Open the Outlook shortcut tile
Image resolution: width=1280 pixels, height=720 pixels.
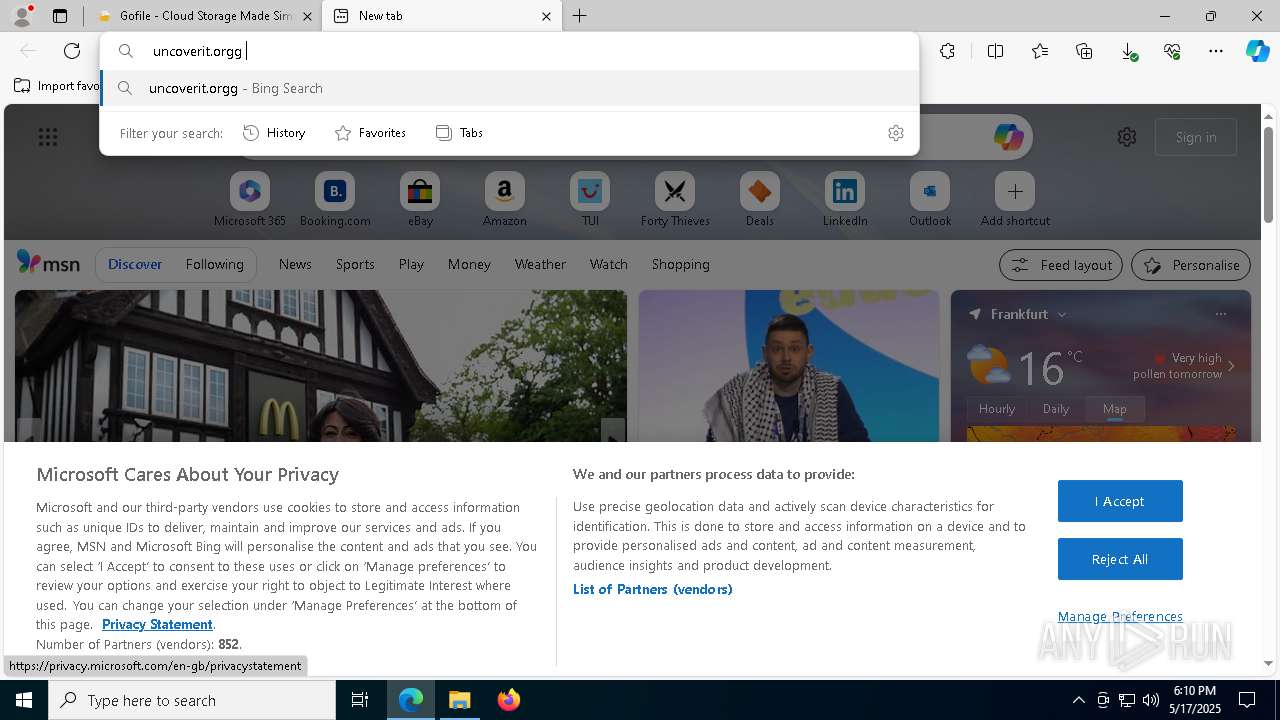[930, 200]
